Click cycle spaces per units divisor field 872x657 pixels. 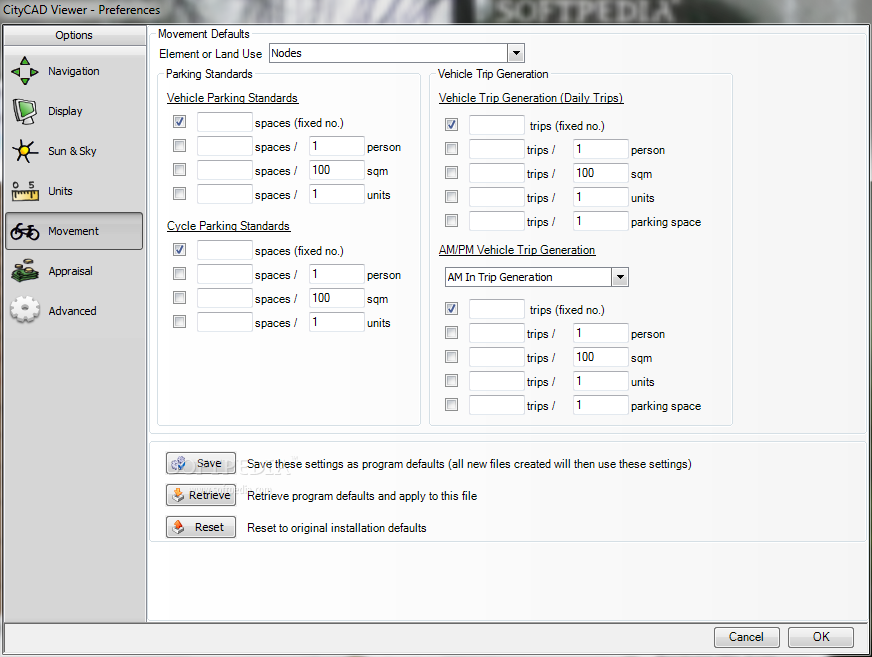click(336, 322)
